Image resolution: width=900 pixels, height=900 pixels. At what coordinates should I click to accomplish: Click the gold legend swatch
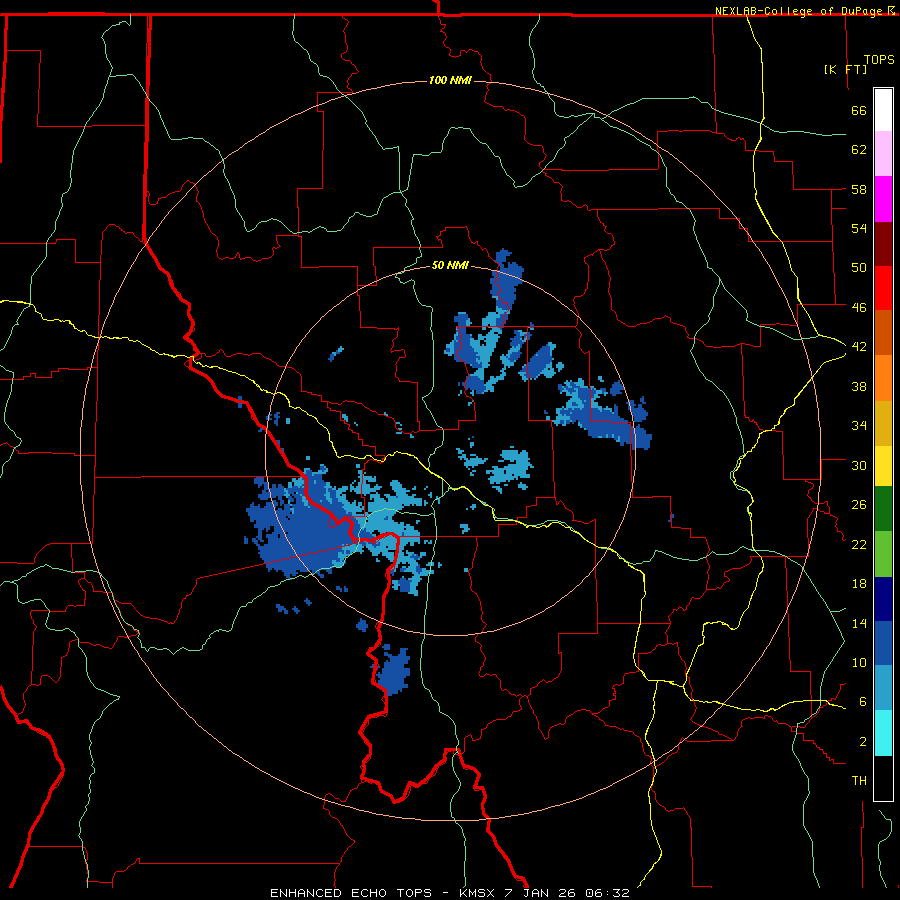883,424
